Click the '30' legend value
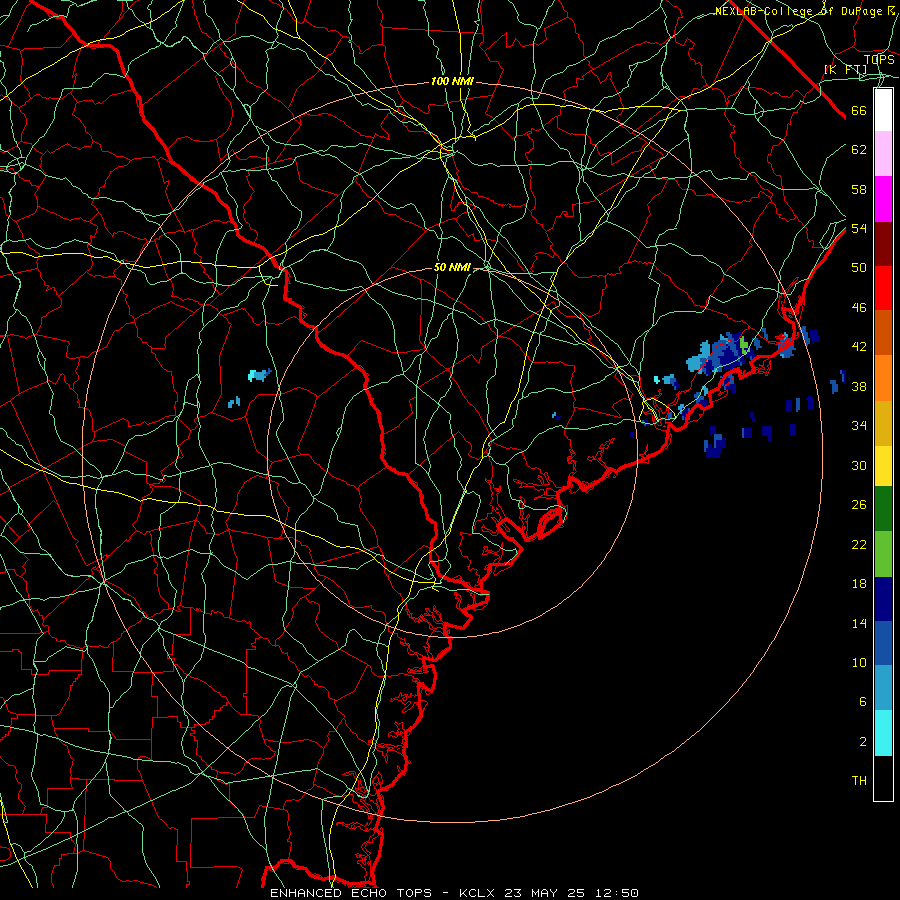The width and height of the screenshot is (900, 900). (x=859, y=465)
